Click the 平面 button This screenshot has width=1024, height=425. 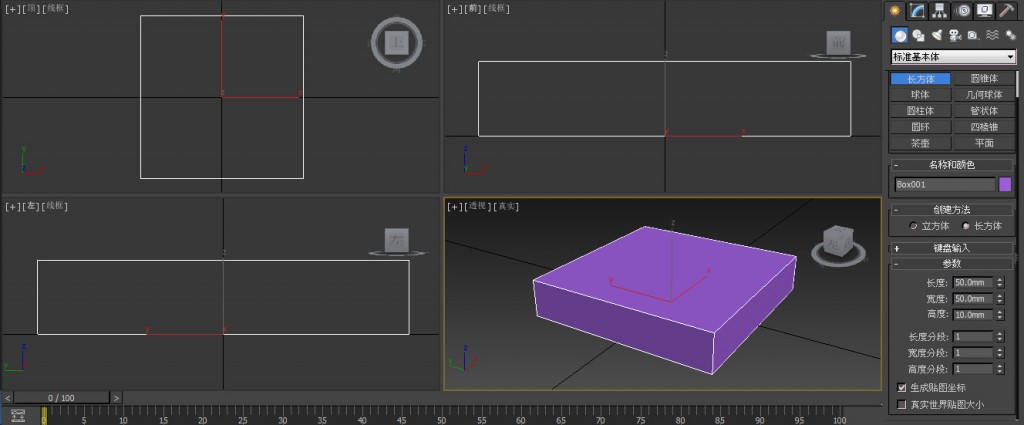[984, 143]
